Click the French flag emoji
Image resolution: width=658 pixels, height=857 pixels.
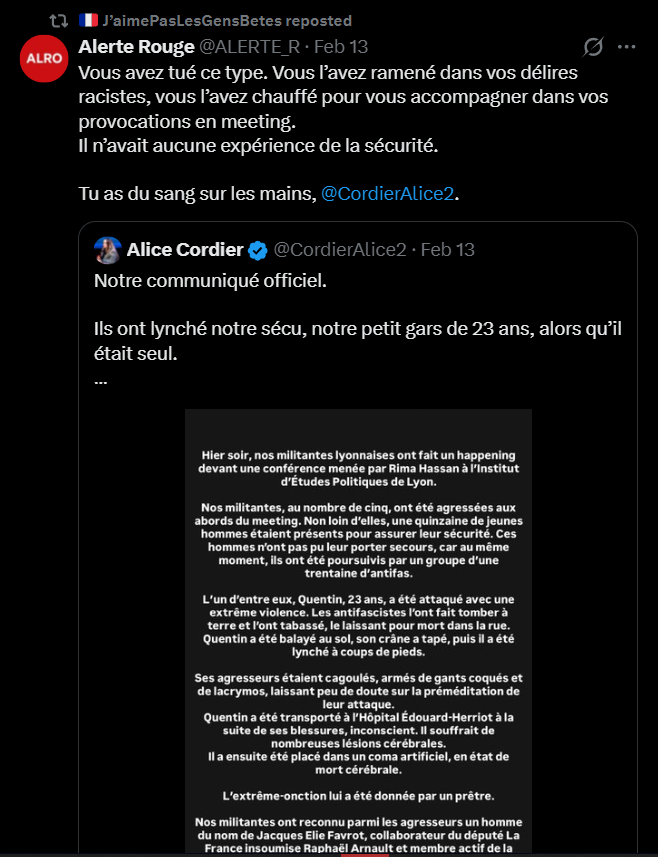click(88, 20)
